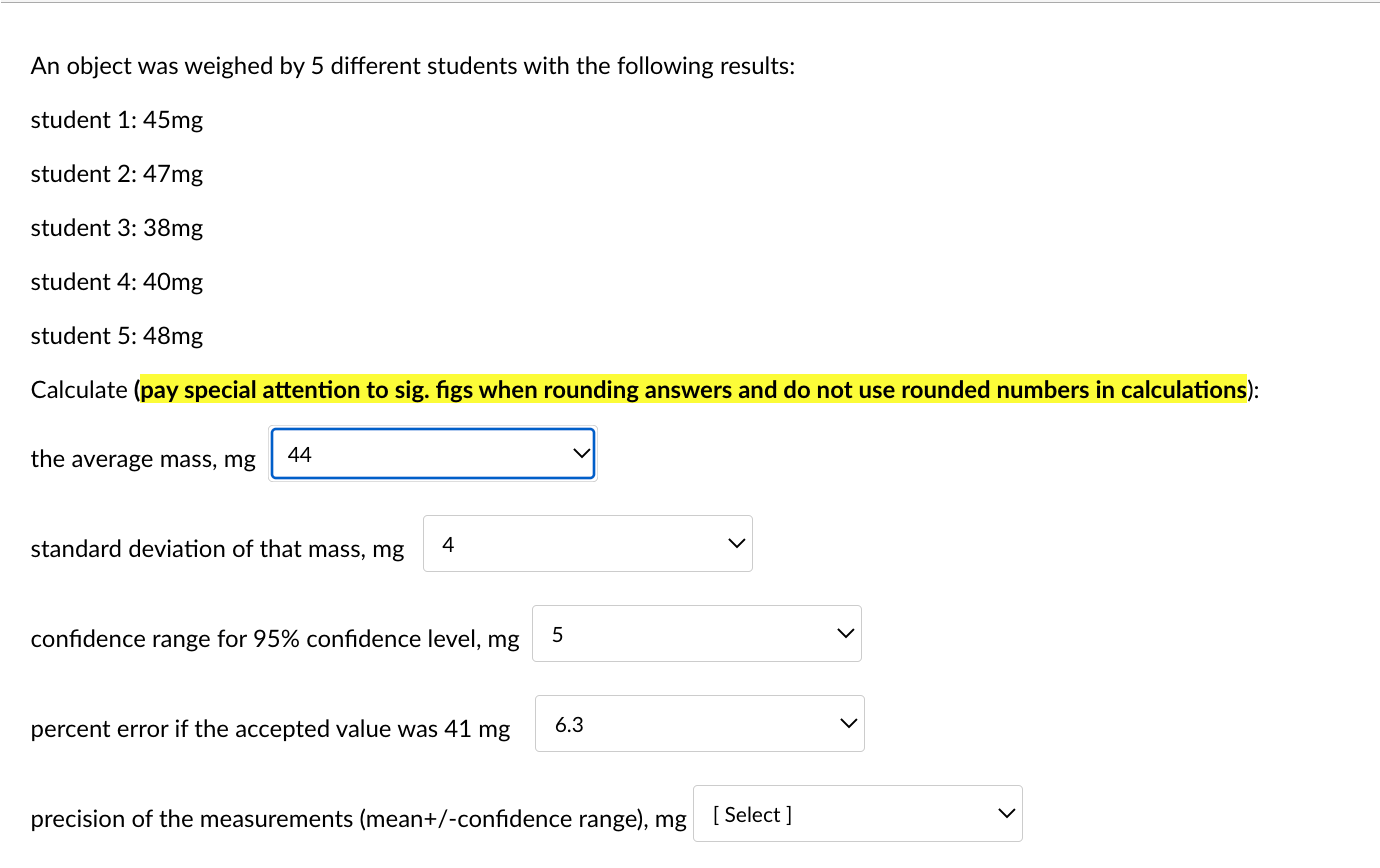Click the 'the average mass, mg' label

[x=143, y=459]
